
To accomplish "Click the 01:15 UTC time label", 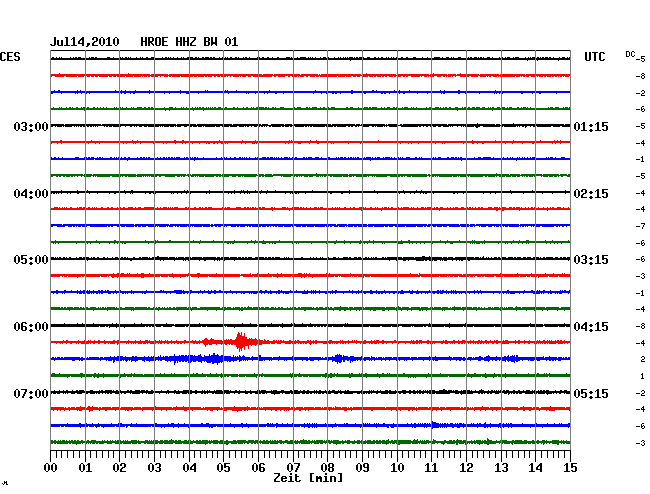I will click(591, 126).
